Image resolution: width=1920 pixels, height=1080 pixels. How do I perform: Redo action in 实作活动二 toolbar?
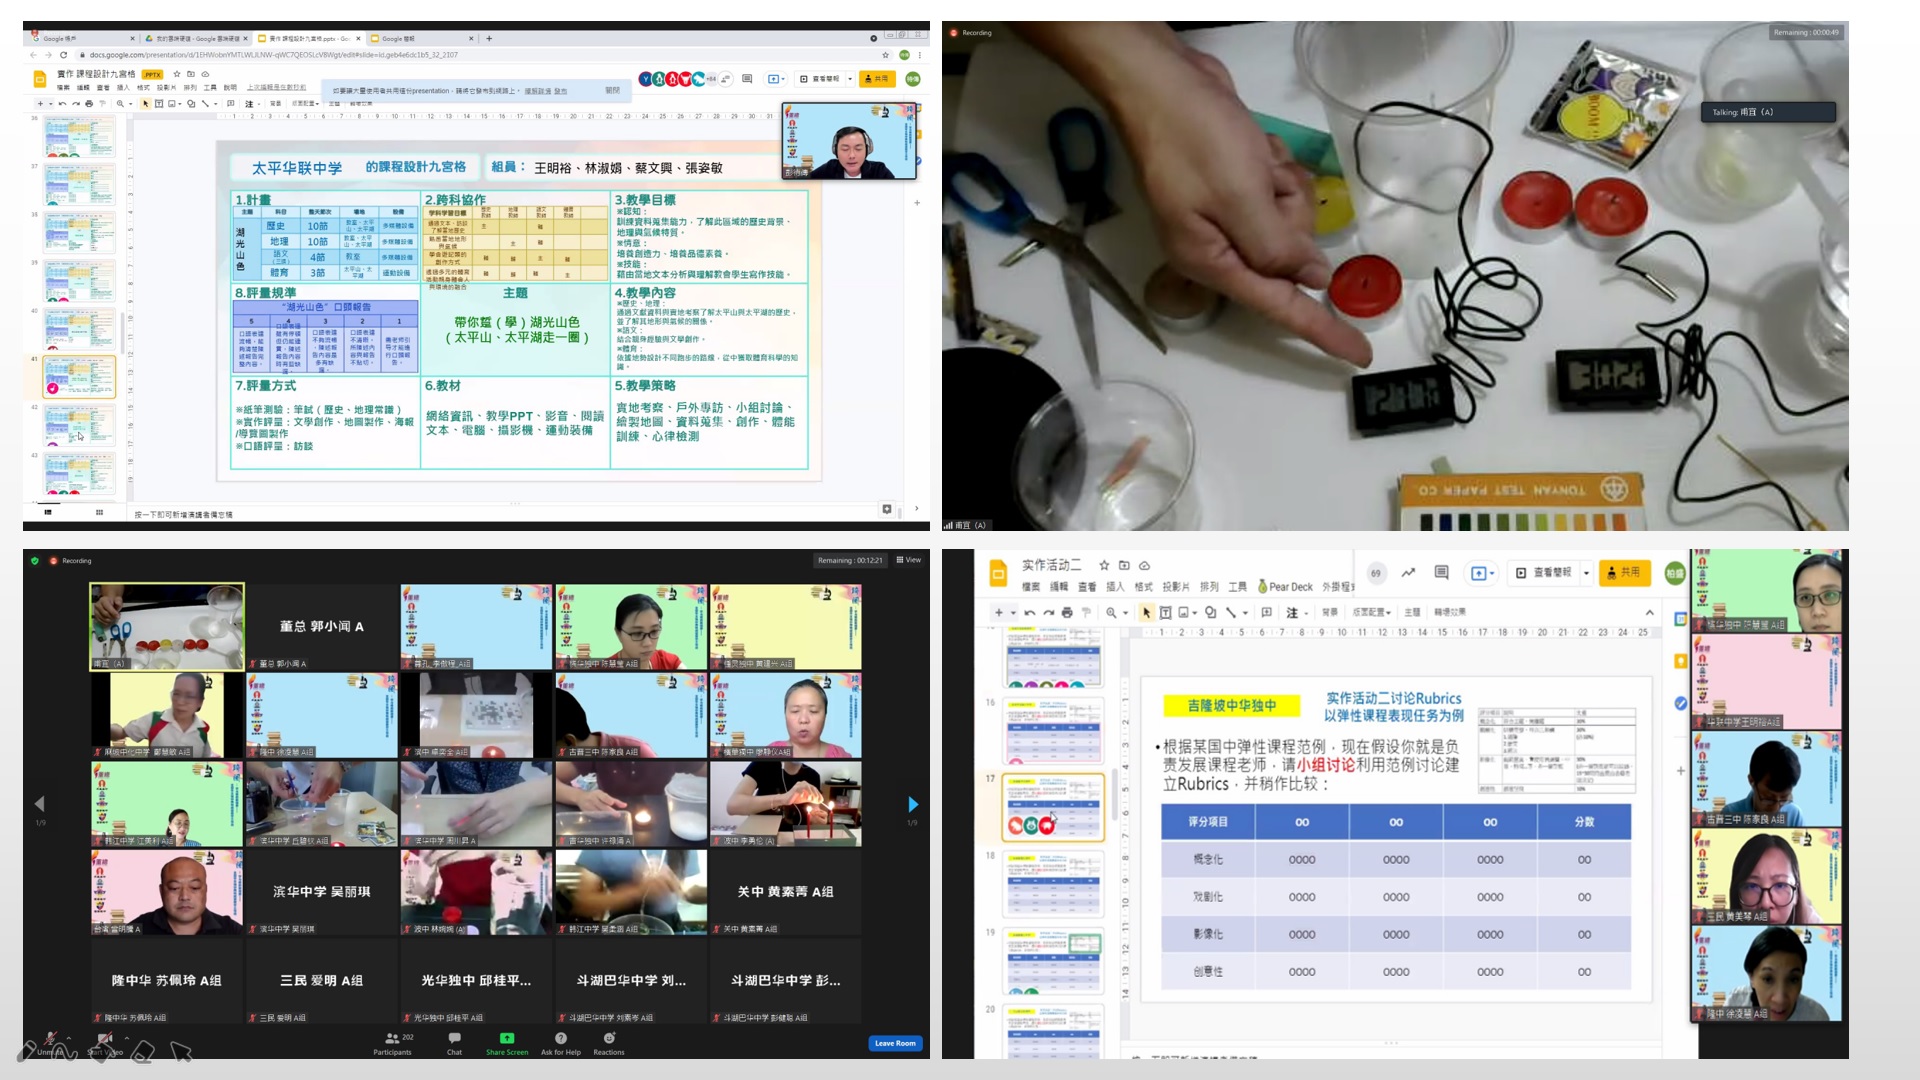tap(1048, 612)
